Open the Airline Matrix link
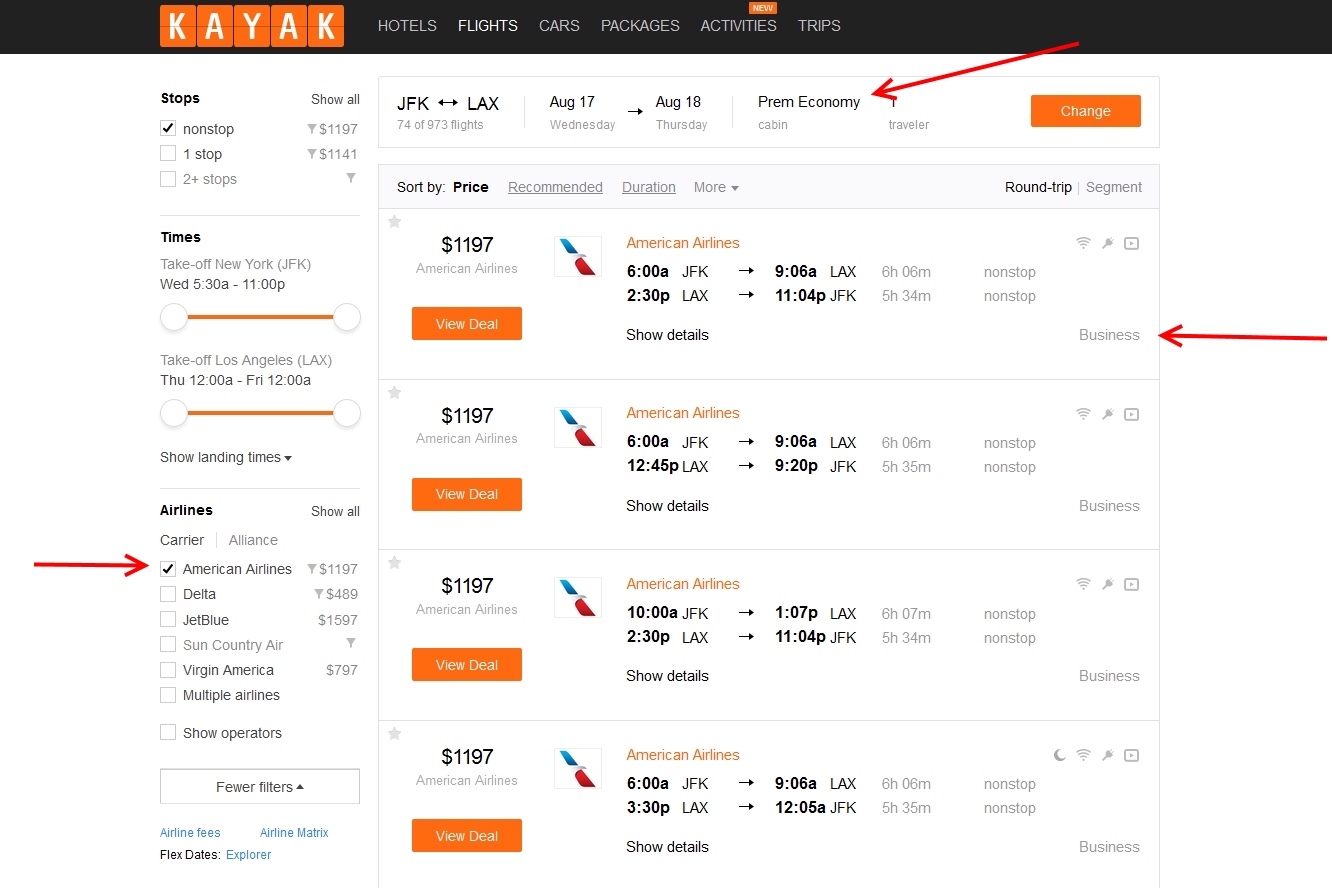This screenshot has width=1332, height=888. (x=294, y=833)
